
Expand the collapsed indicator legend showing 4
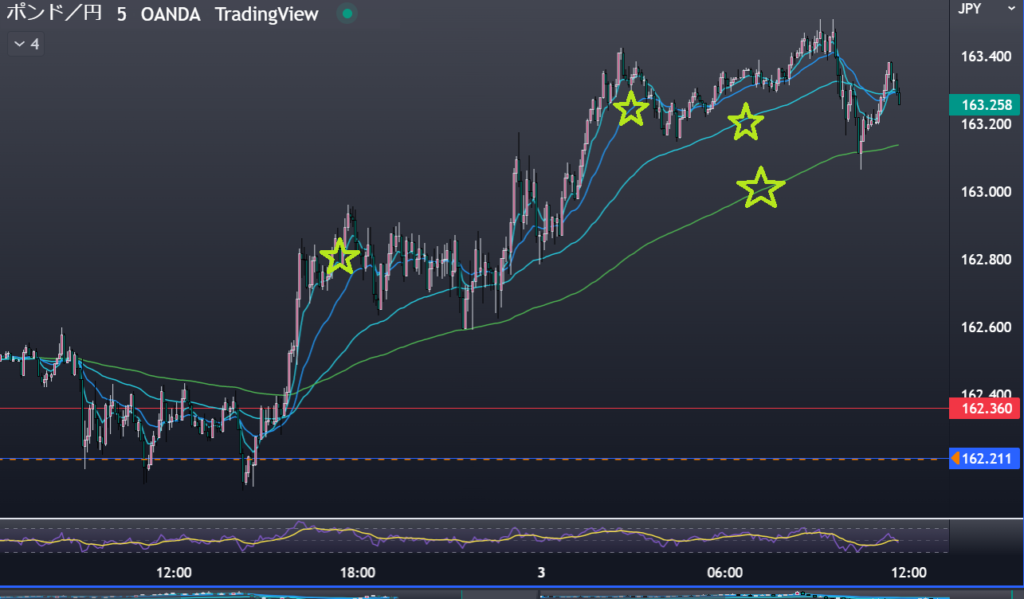tap(24, 45)
